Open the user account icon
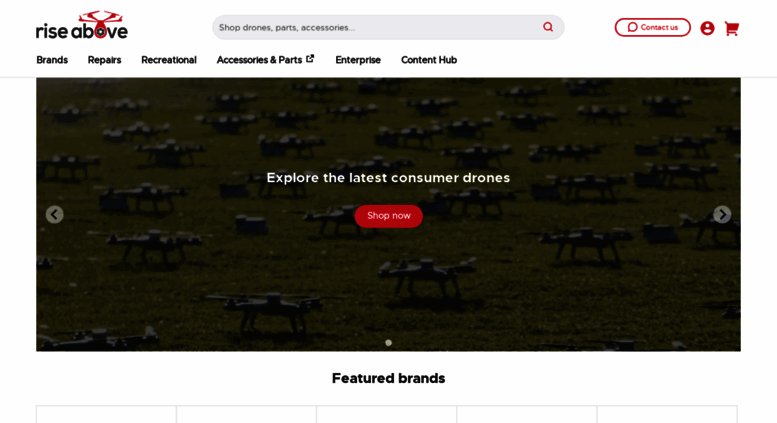 pyautogui.click(x=707, y=28)
